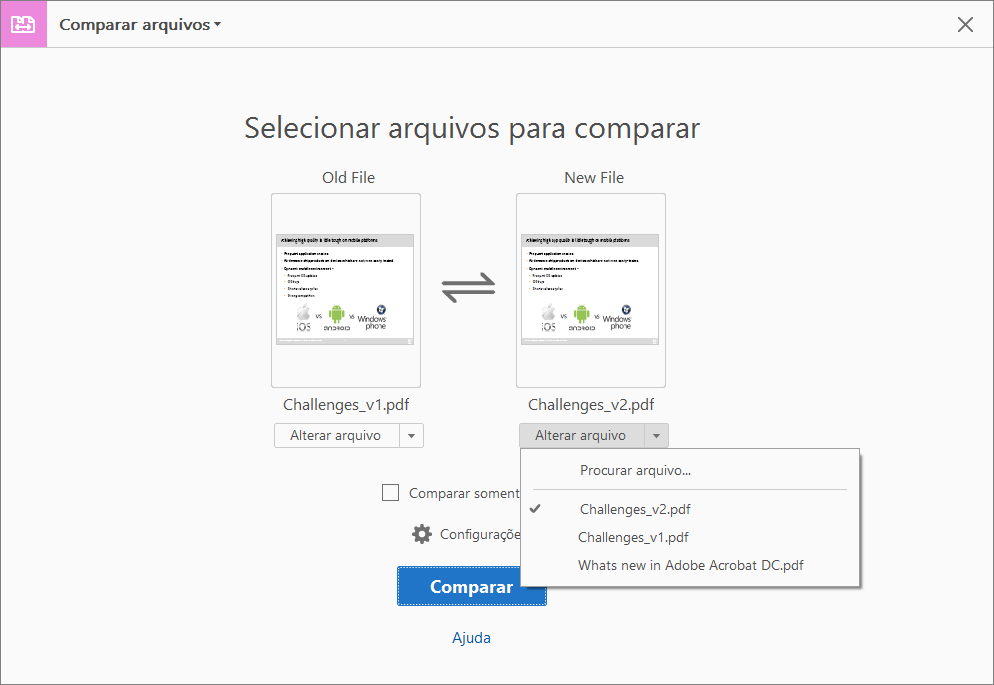Collapse the New File Alterar arquivo dropdown arrow
This screenshot has width=994, height=685.
(x=657, y=435)
